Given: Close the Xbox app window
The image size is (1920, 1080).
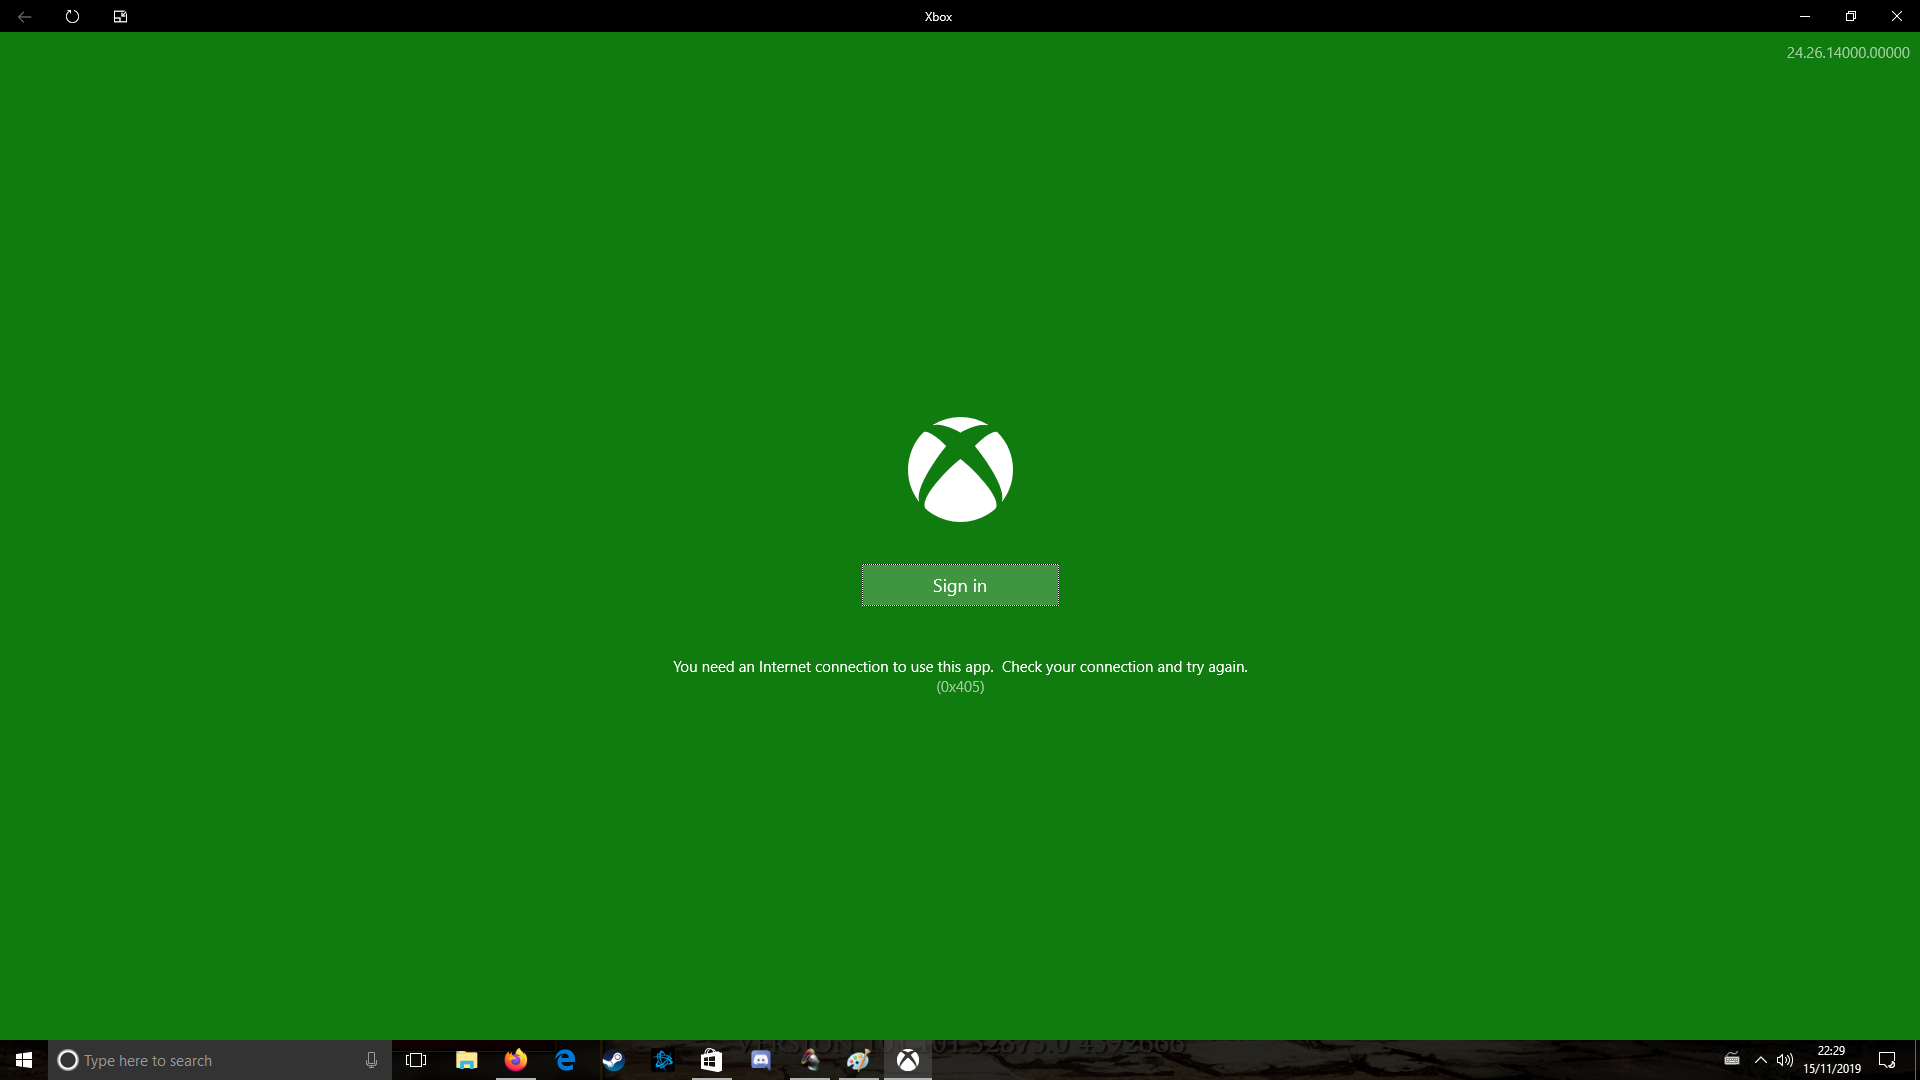Looking at the screenshot, I should 1897,16.
